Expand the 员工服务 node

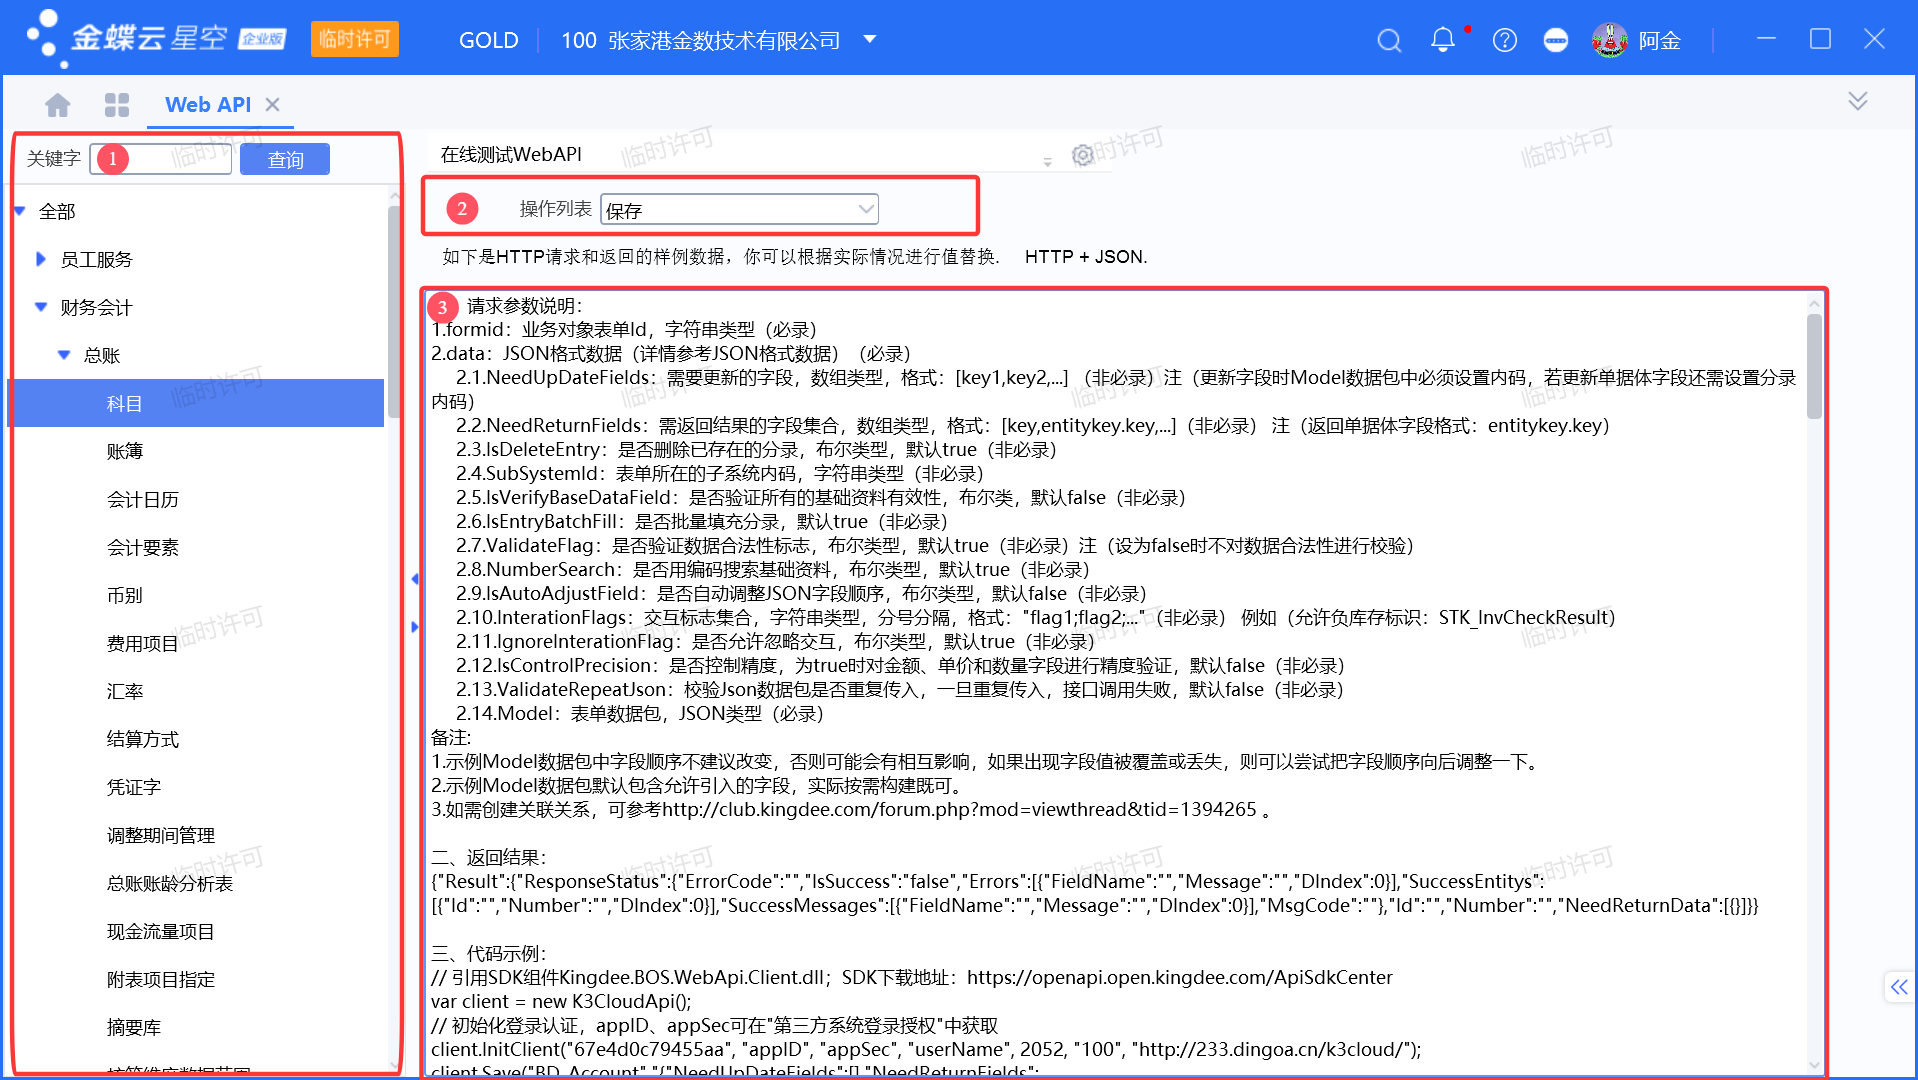click(x=40, y=259)
